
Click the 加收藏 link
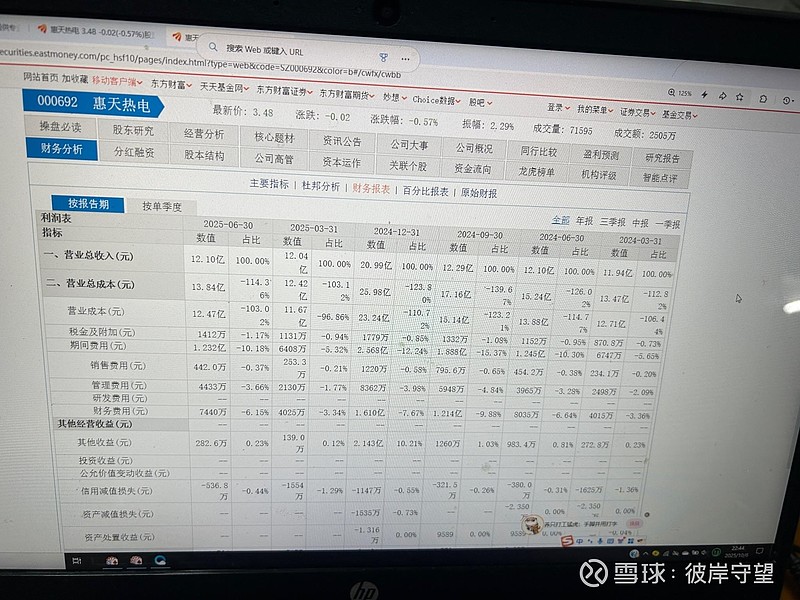(75, 79)
